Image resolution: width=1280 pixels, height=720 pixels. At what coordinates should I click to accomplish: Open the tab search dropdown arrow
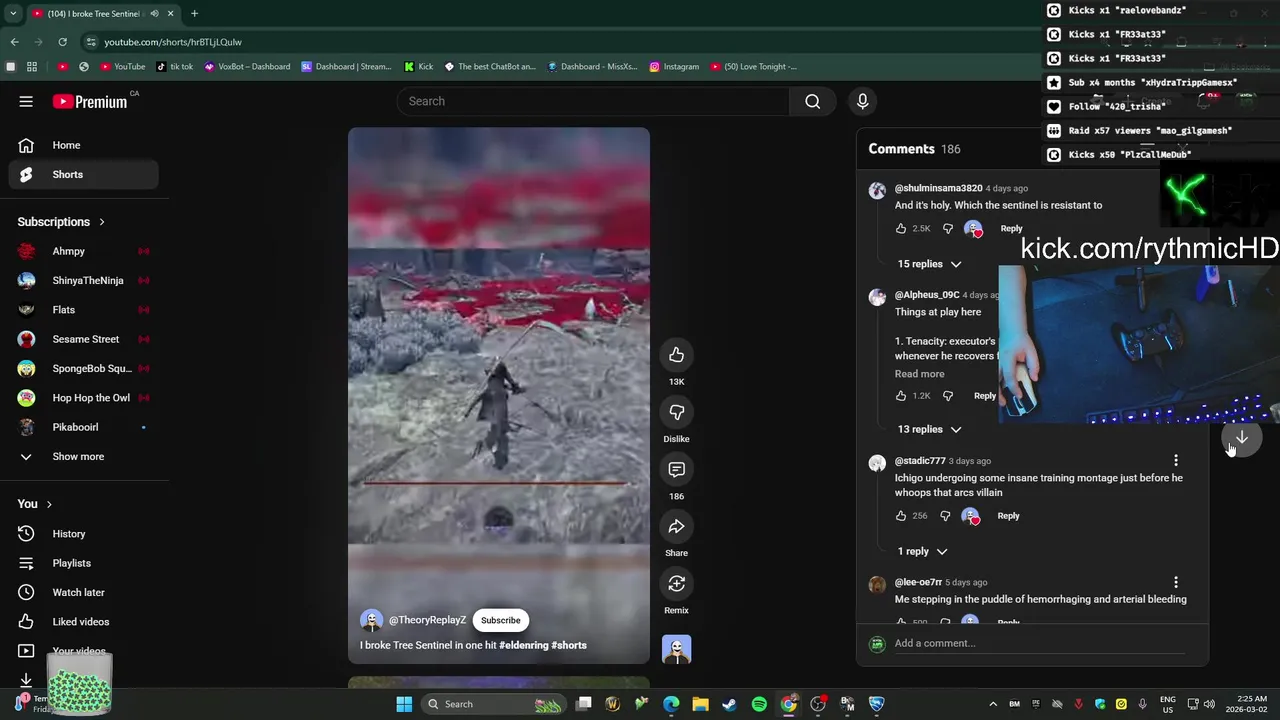pos(14,13)
